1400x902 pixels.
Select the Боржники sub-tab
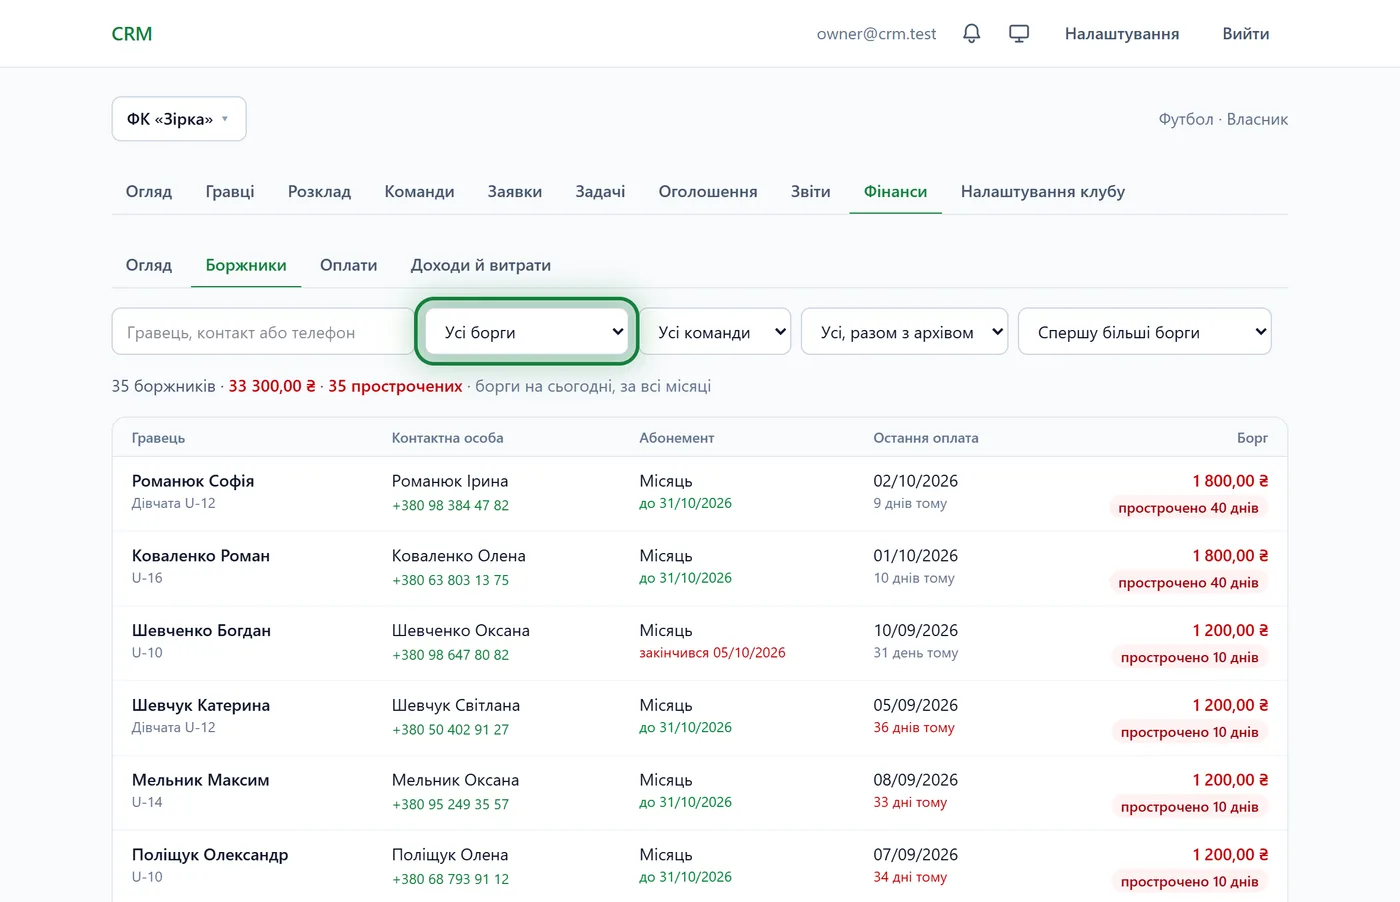click(246, 265)
